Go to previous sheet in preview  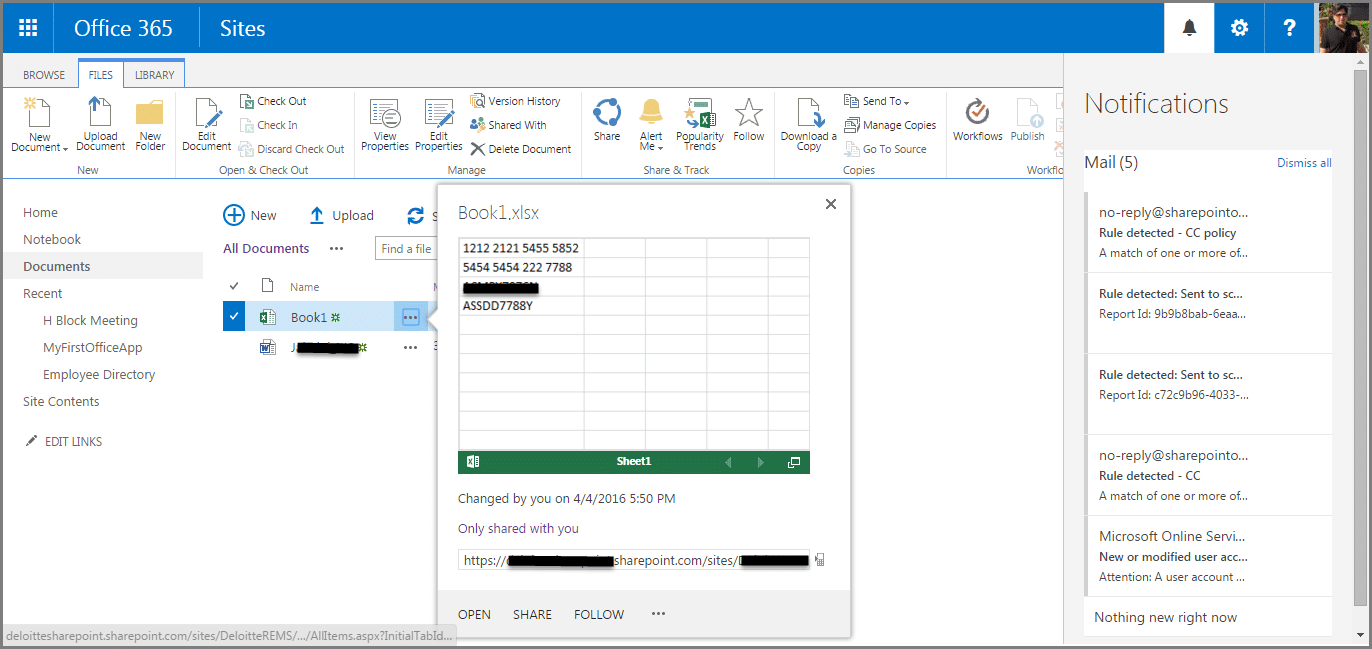728,462
